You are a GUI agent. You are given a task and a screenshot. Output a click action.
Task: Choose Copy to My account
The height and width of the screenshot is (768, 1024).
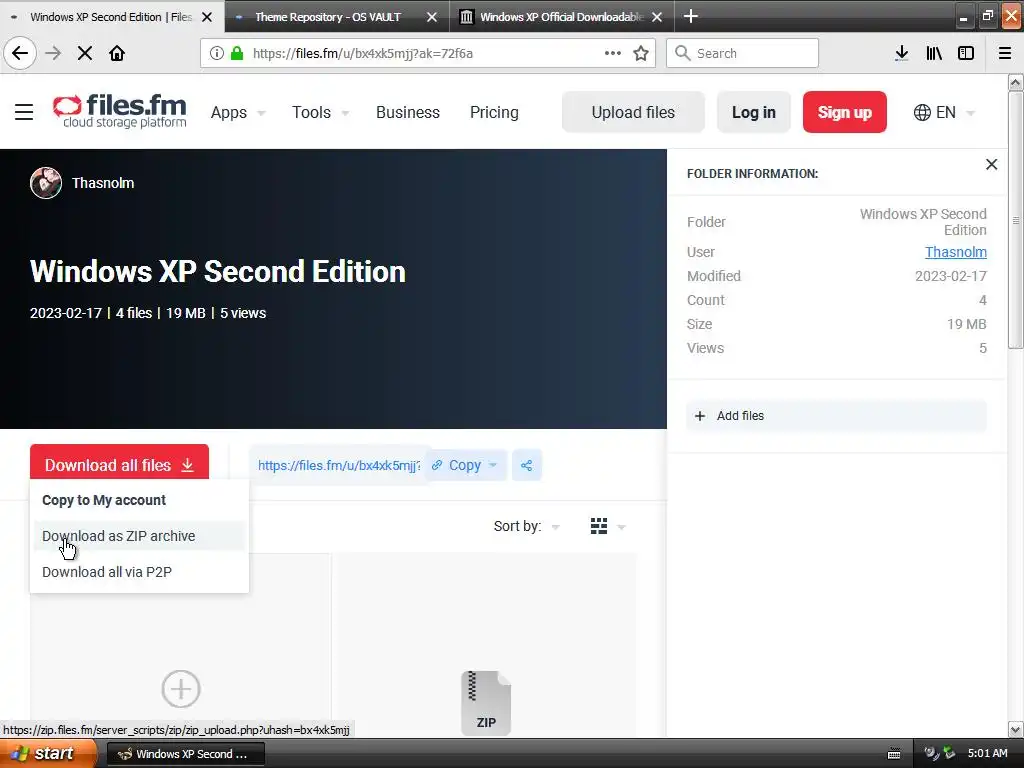click(x=104, y=500)
